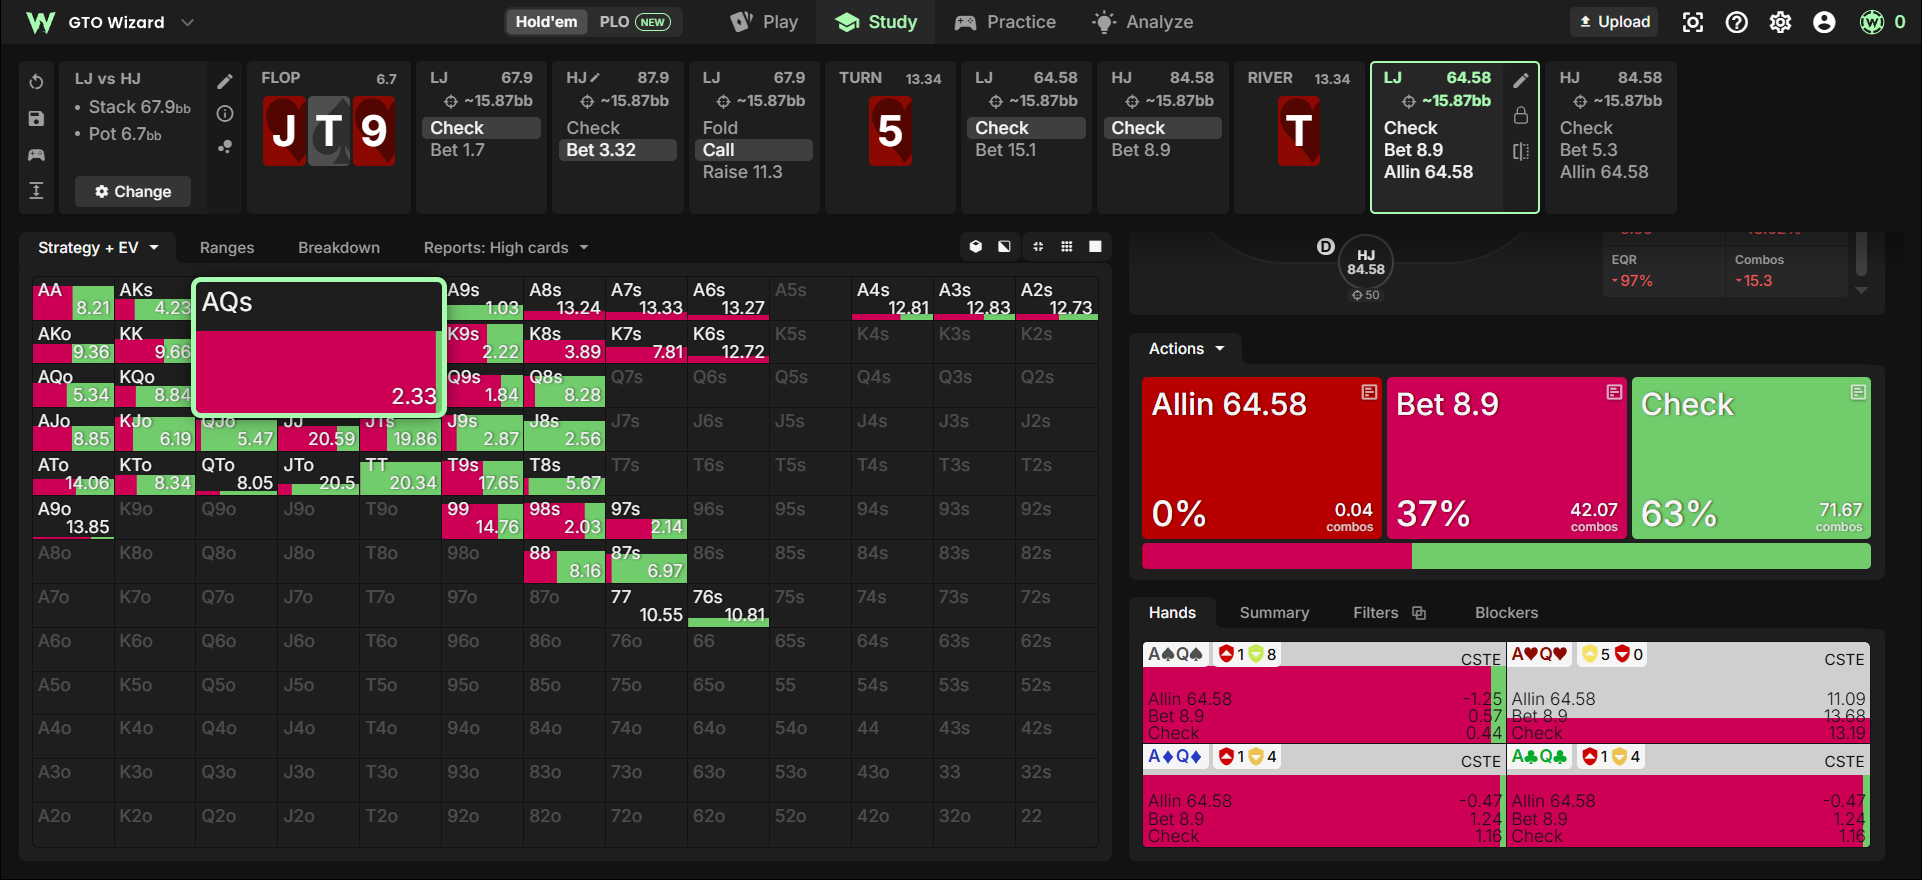Viewport: 1922px width, 880px height.
Task: Open the Blockers tab
Action: (1506, 613)
